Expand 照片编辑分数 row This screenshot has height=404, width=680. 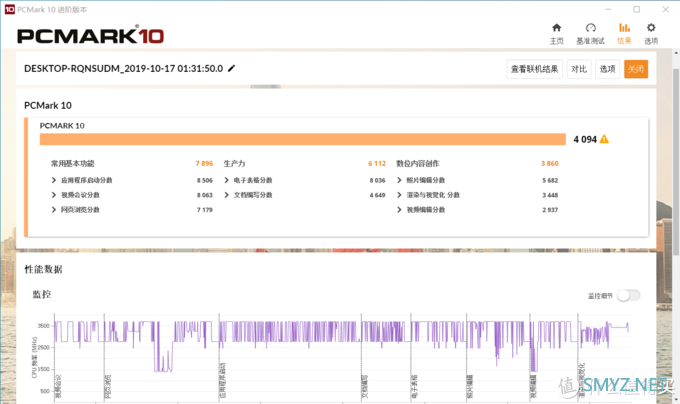pyautogui.click(x=399, y=180)
